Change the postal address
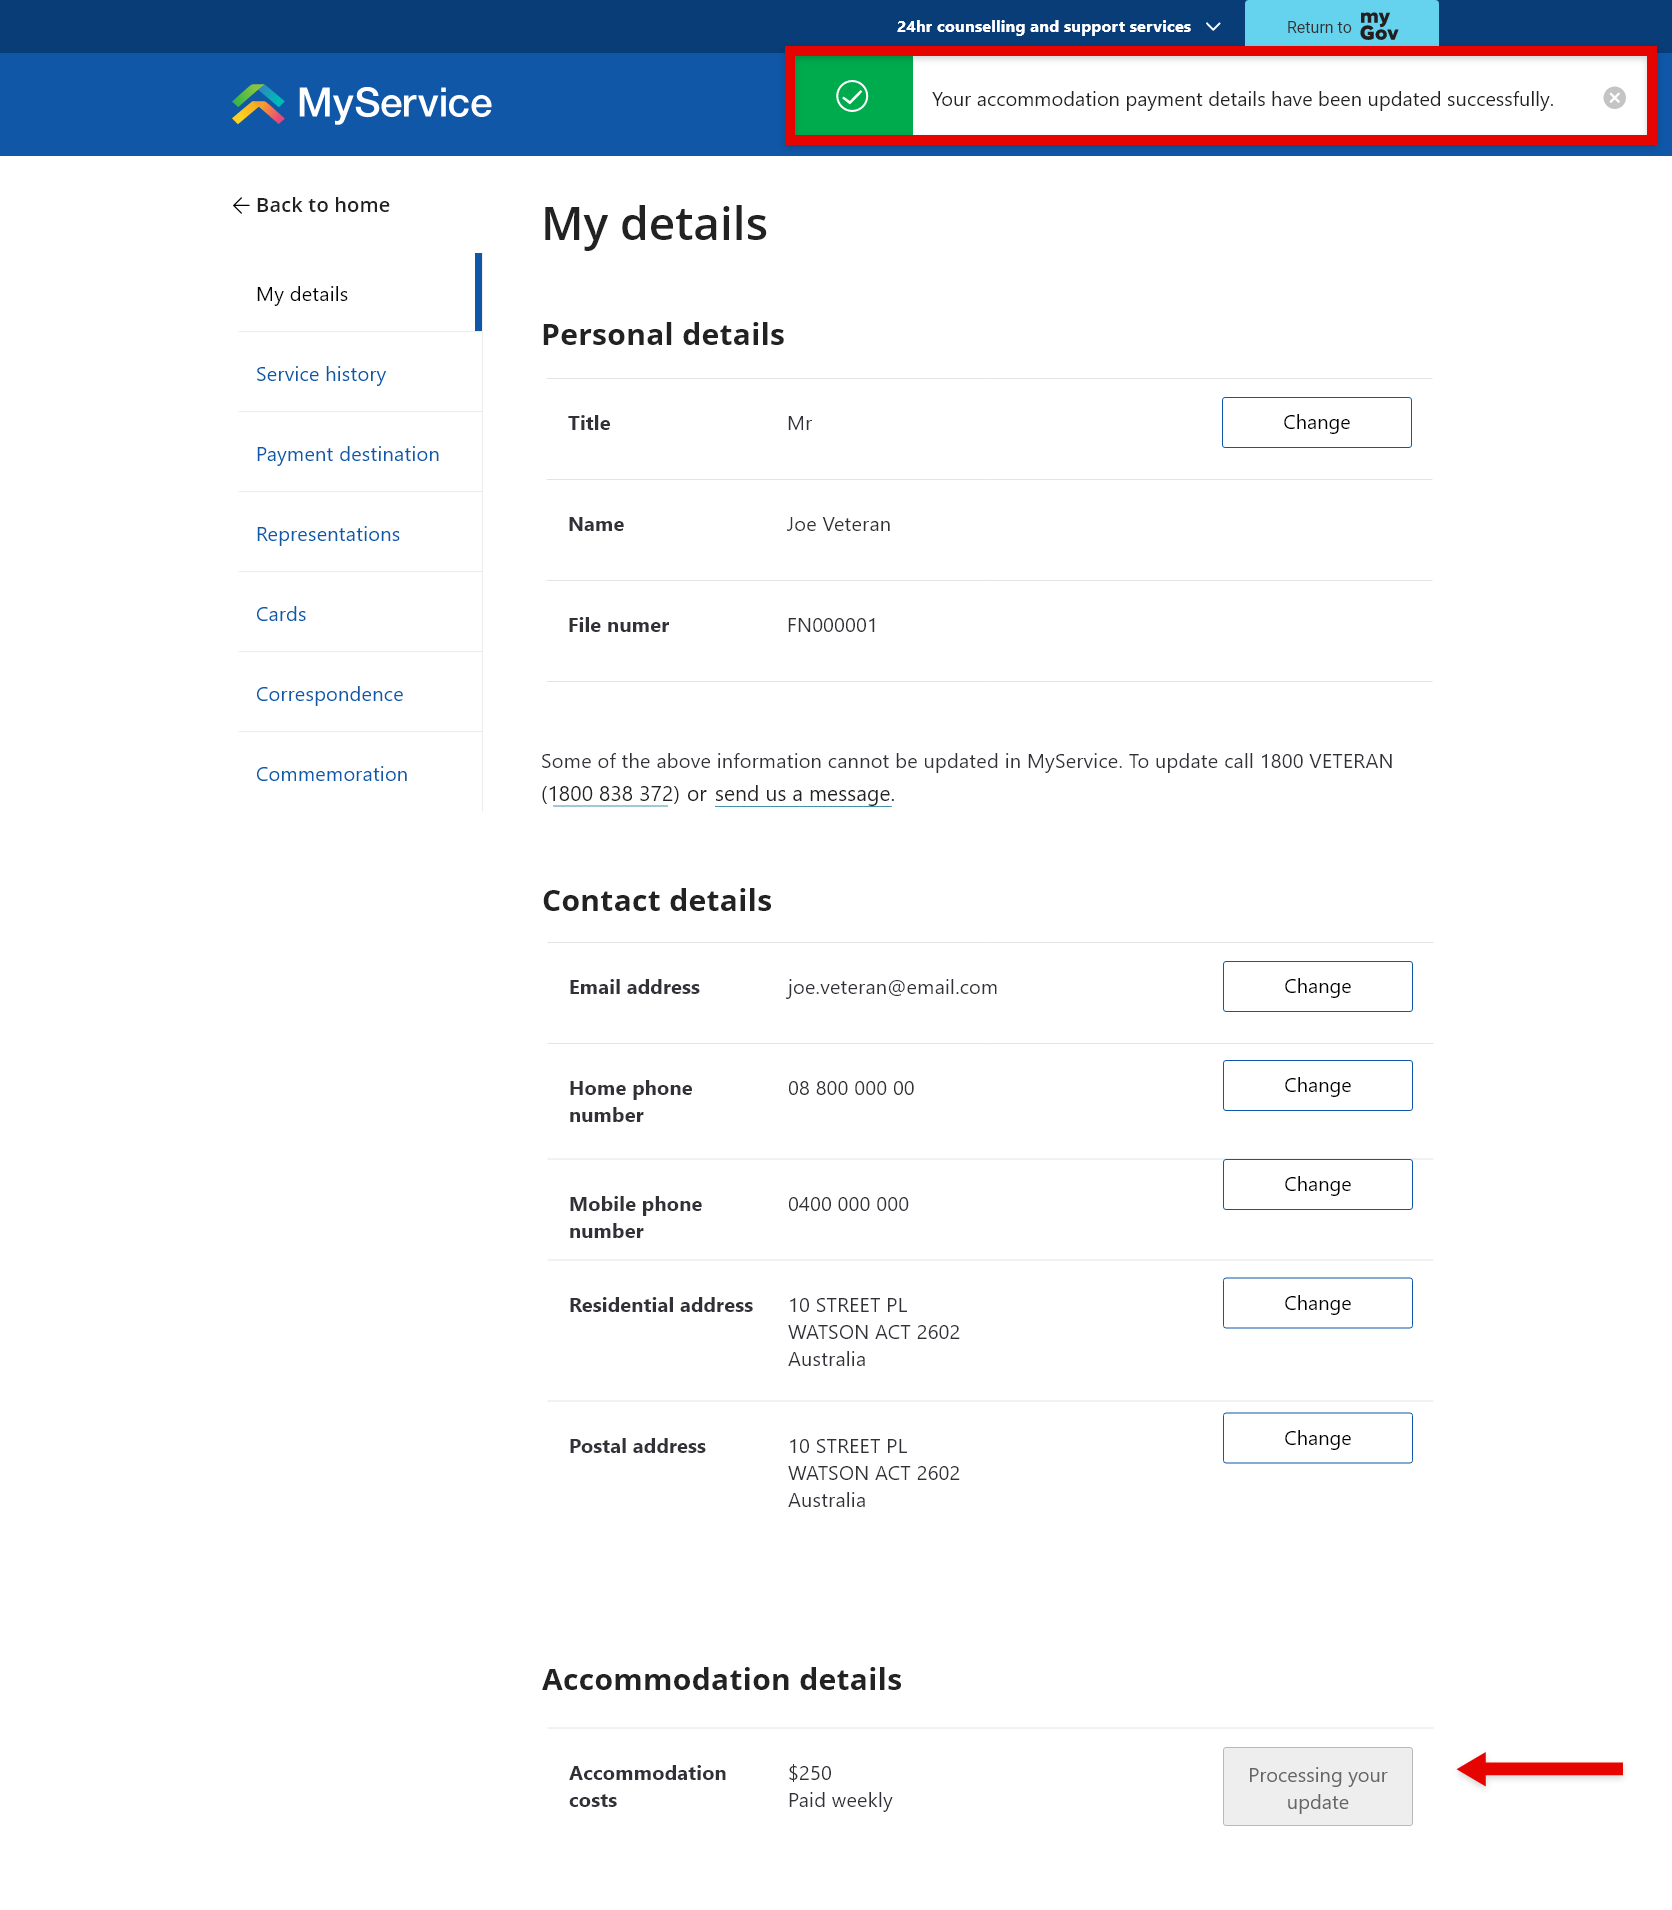1672x1910 pixels. (1316, 1437)
